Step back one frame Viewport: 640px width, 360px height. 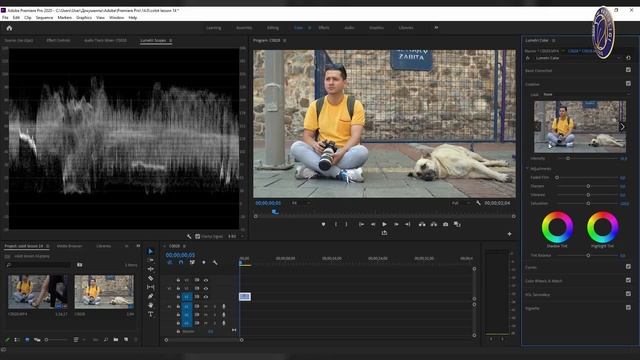(x=373, y=224)
